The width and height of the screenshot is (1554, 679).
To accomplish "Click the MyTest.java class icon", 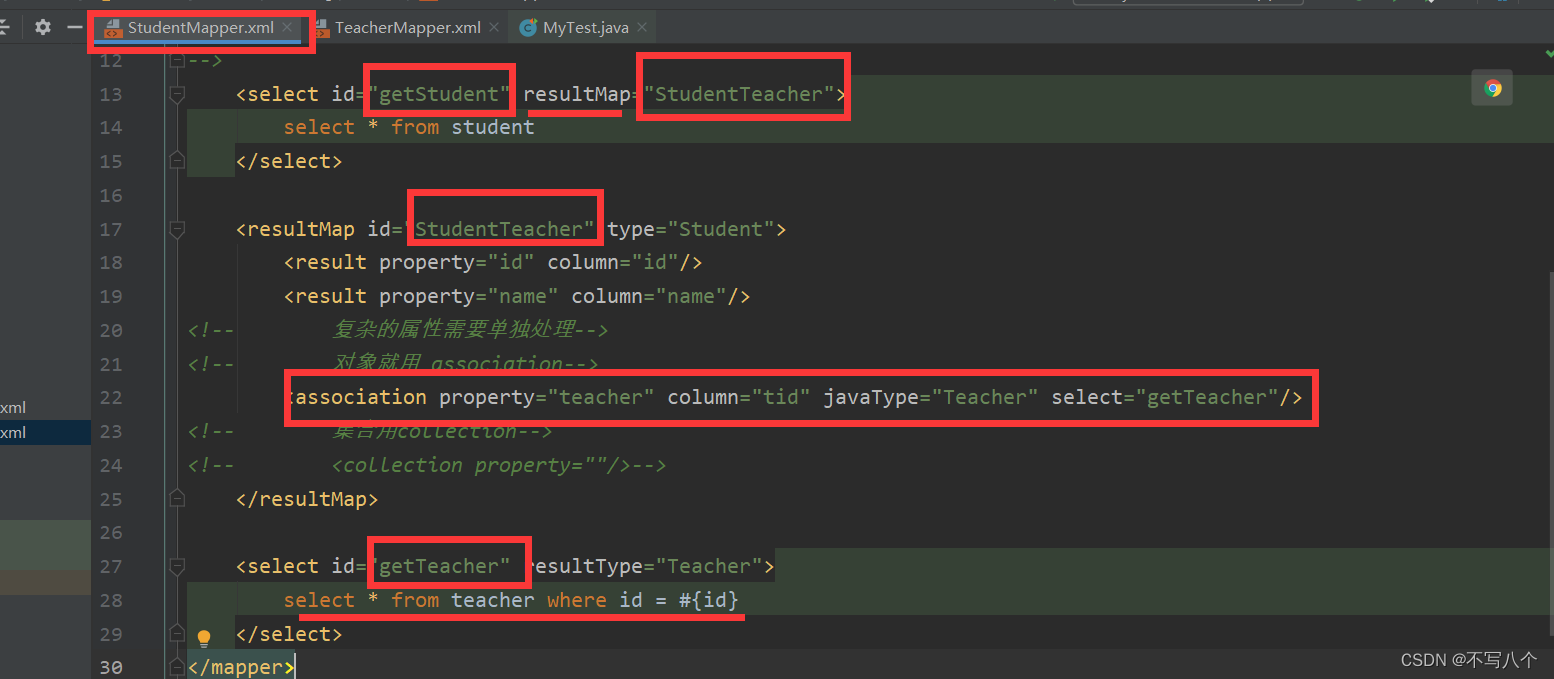I will (528, 28).
